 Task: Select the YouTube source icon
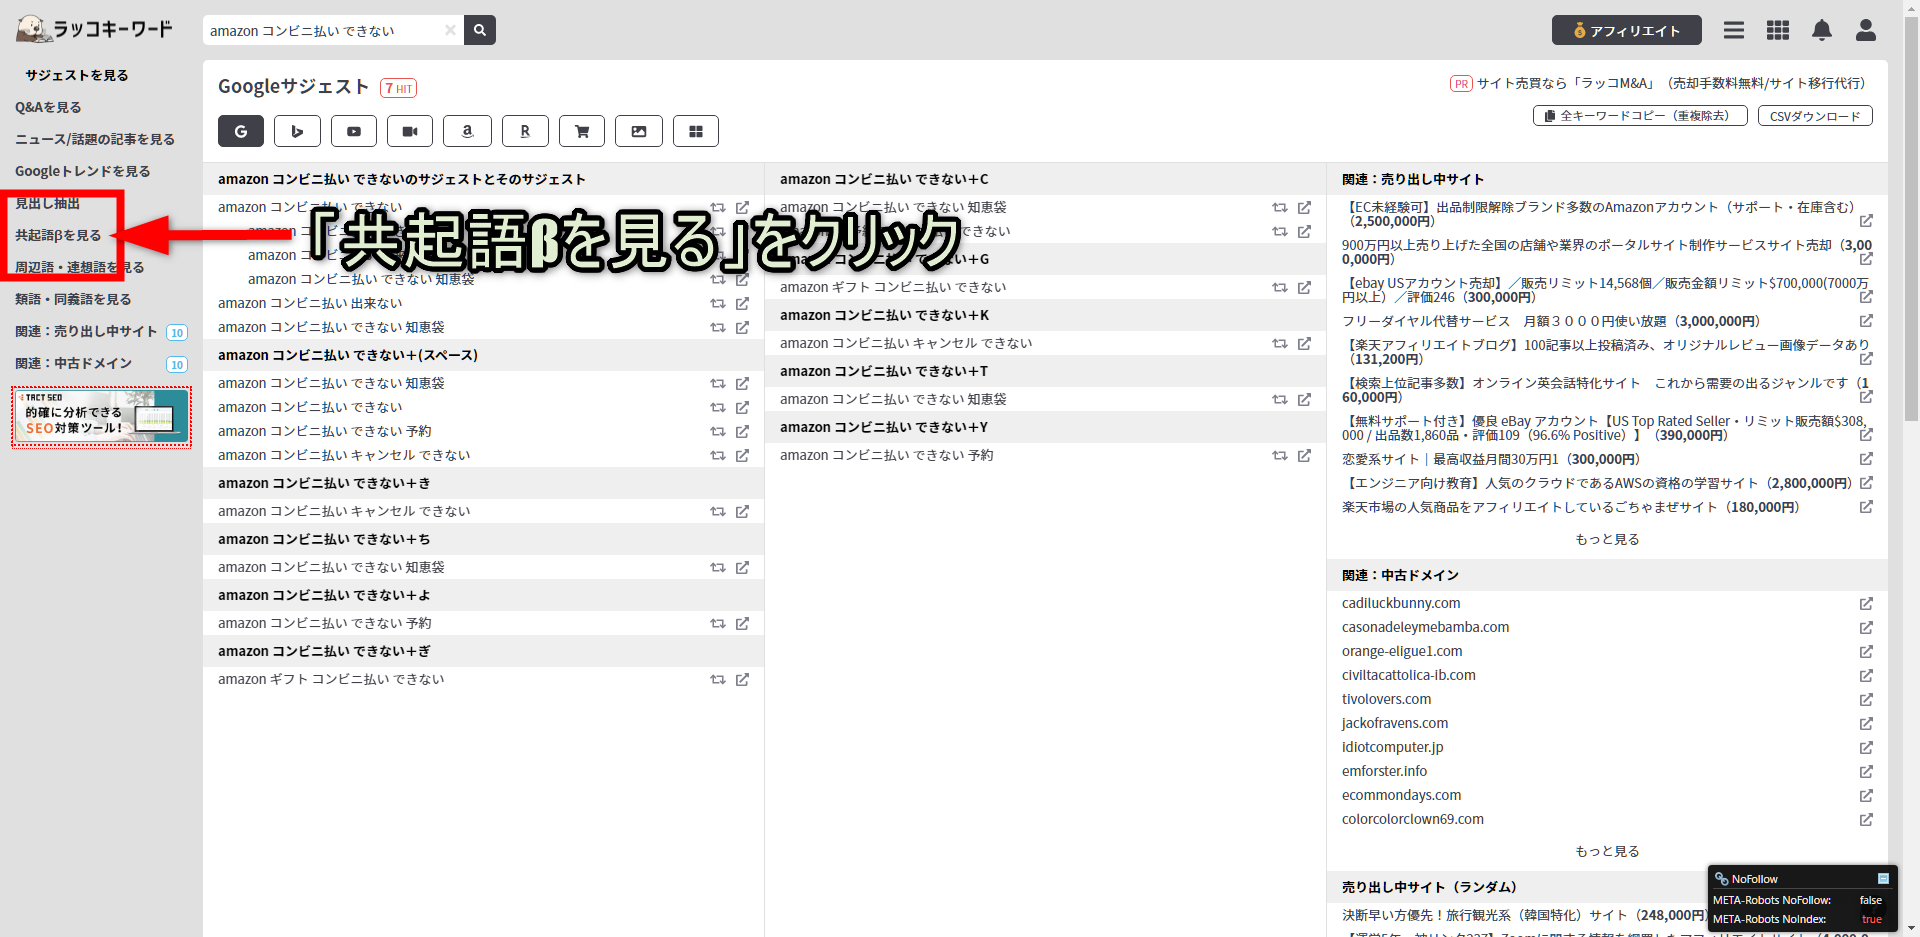coord(354,131)
